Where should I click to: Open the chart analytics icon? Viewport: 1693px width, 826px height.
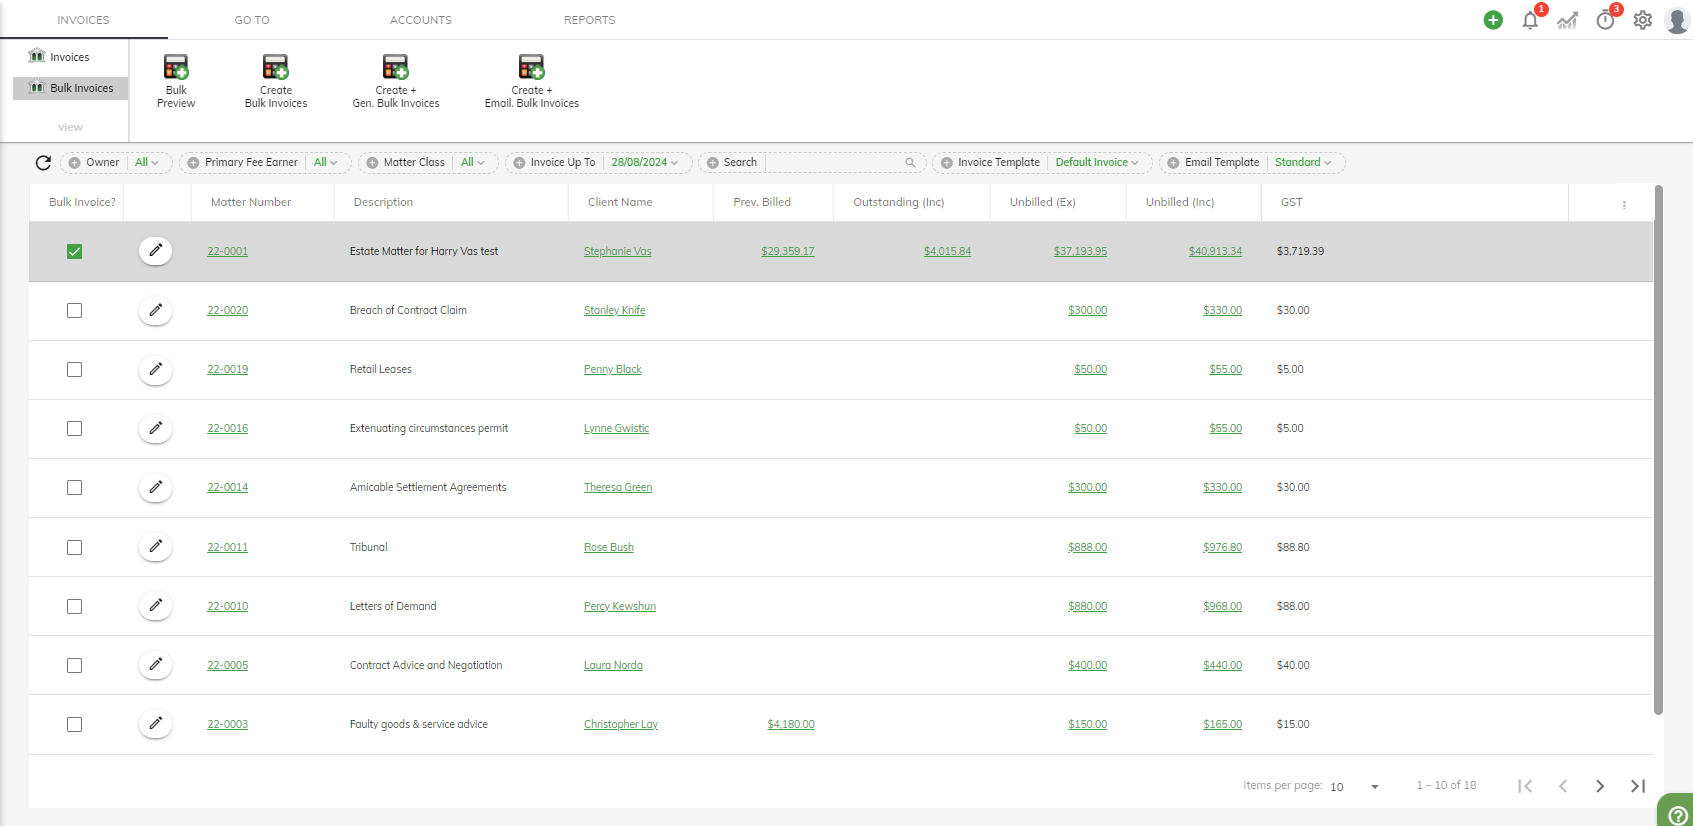coord(1567,20)
